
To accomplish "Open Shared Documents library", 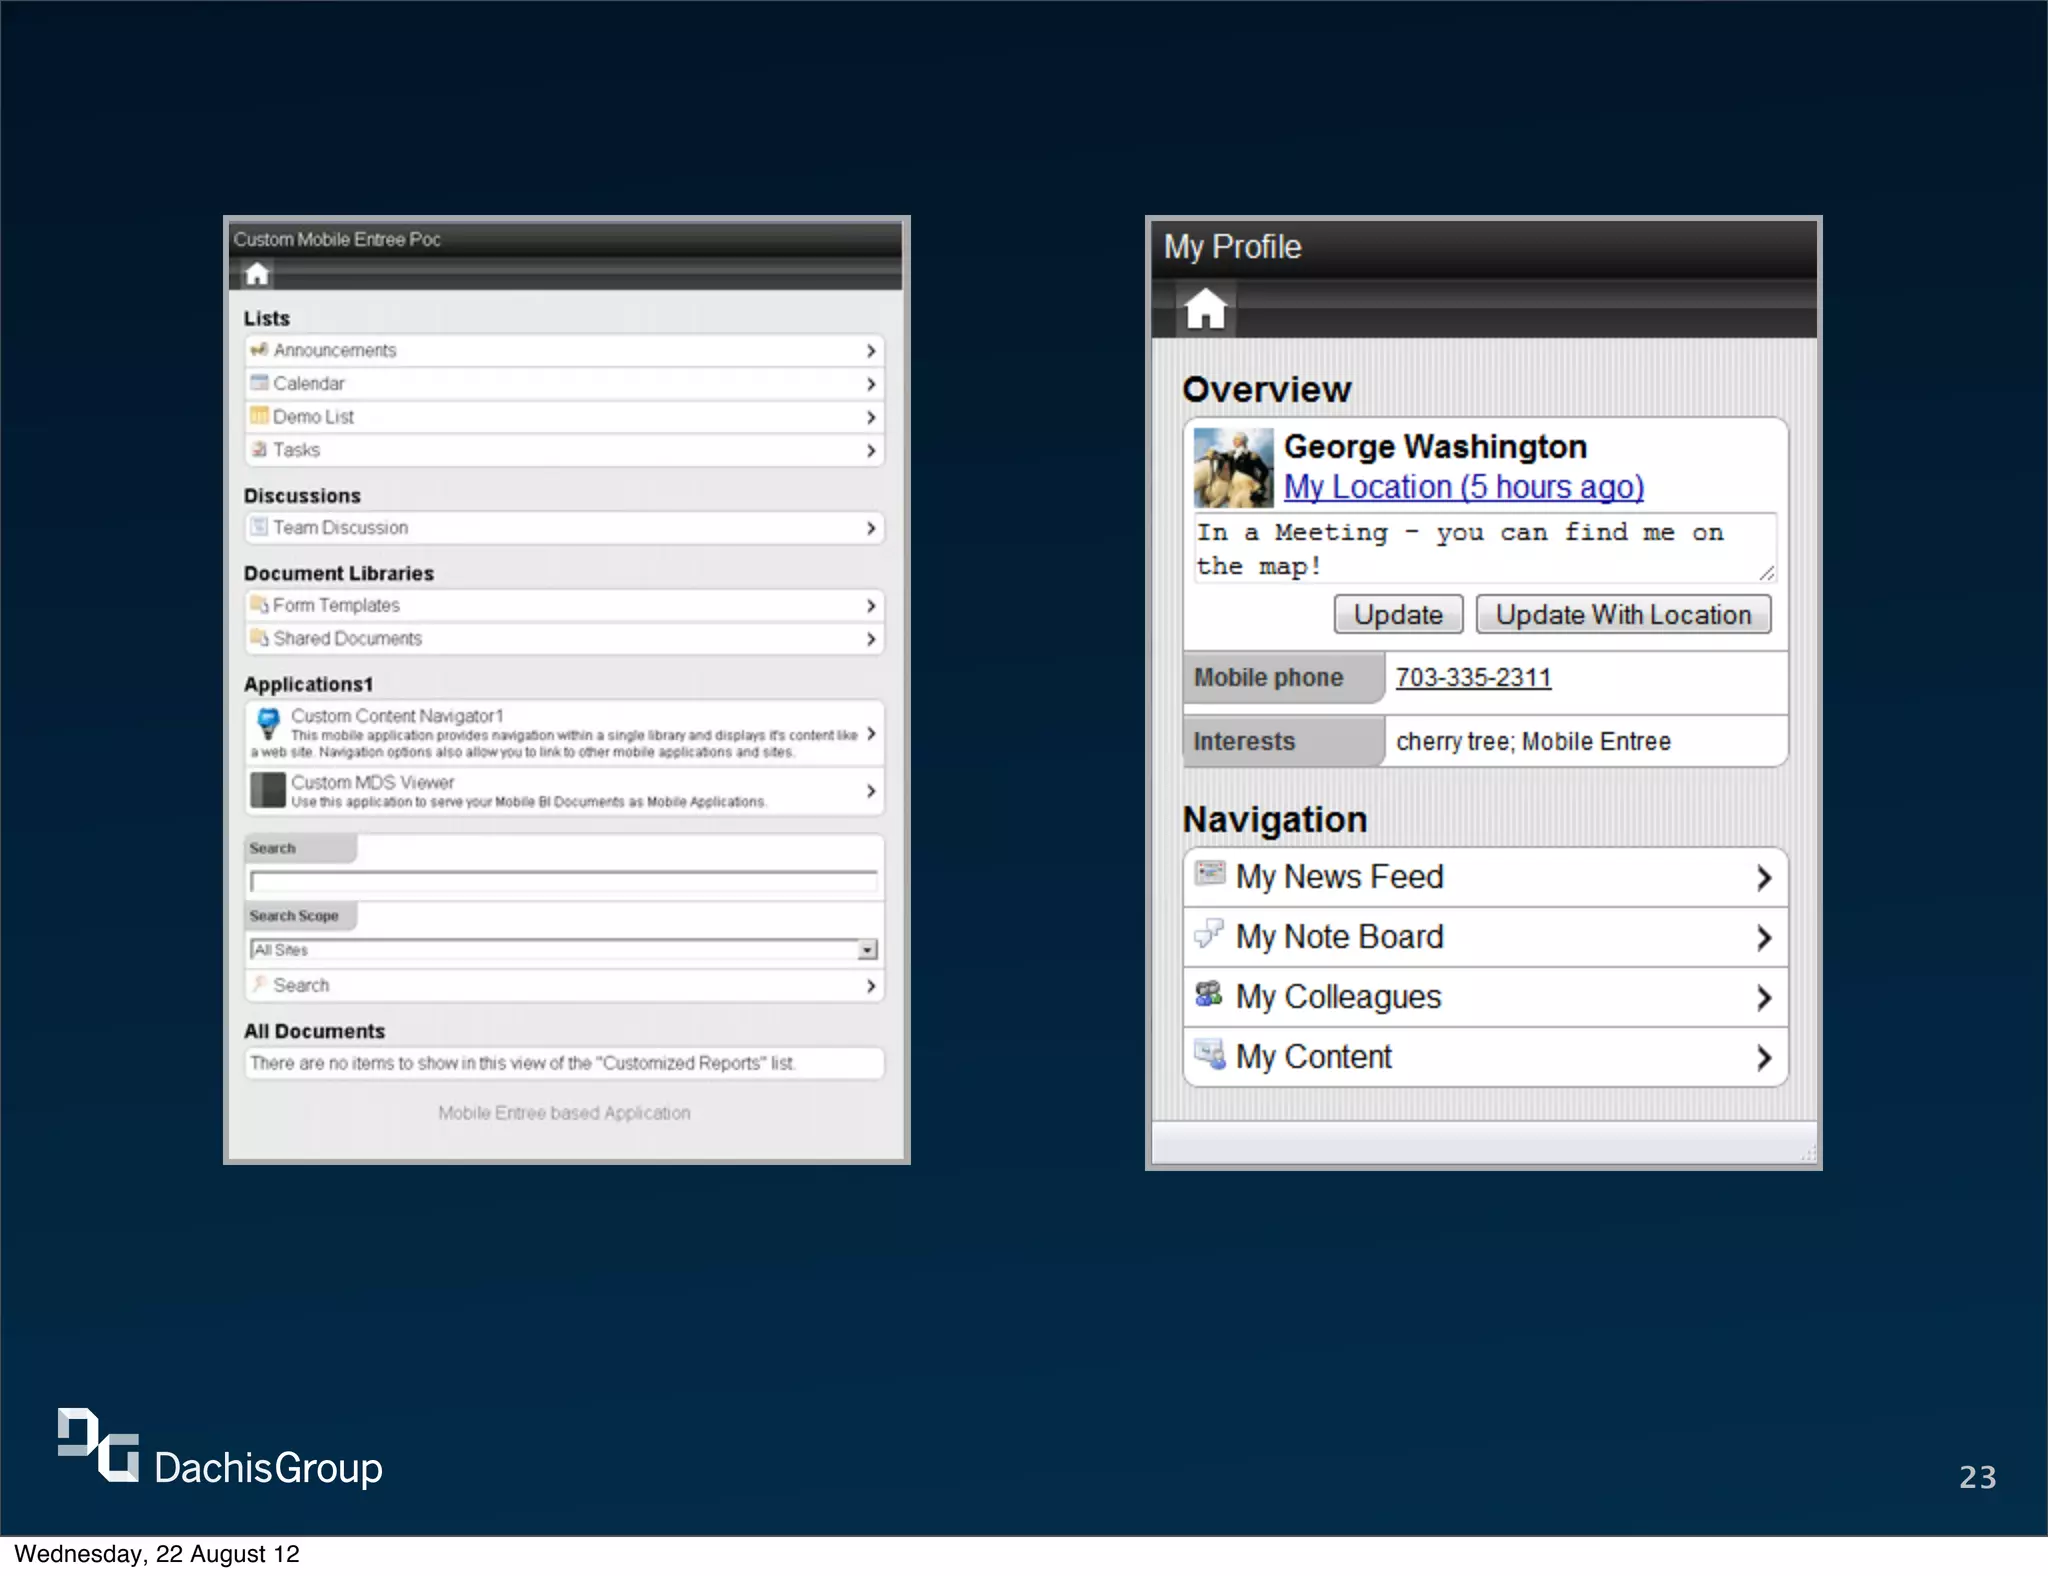I will [x=347, y=639].
